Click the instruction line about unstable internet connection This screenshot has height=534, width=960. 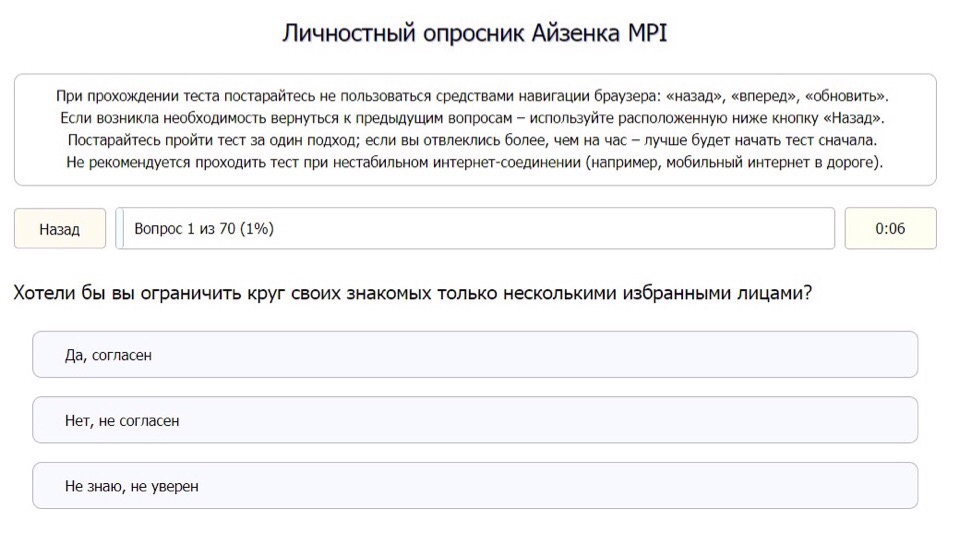[x=475, y=162]
